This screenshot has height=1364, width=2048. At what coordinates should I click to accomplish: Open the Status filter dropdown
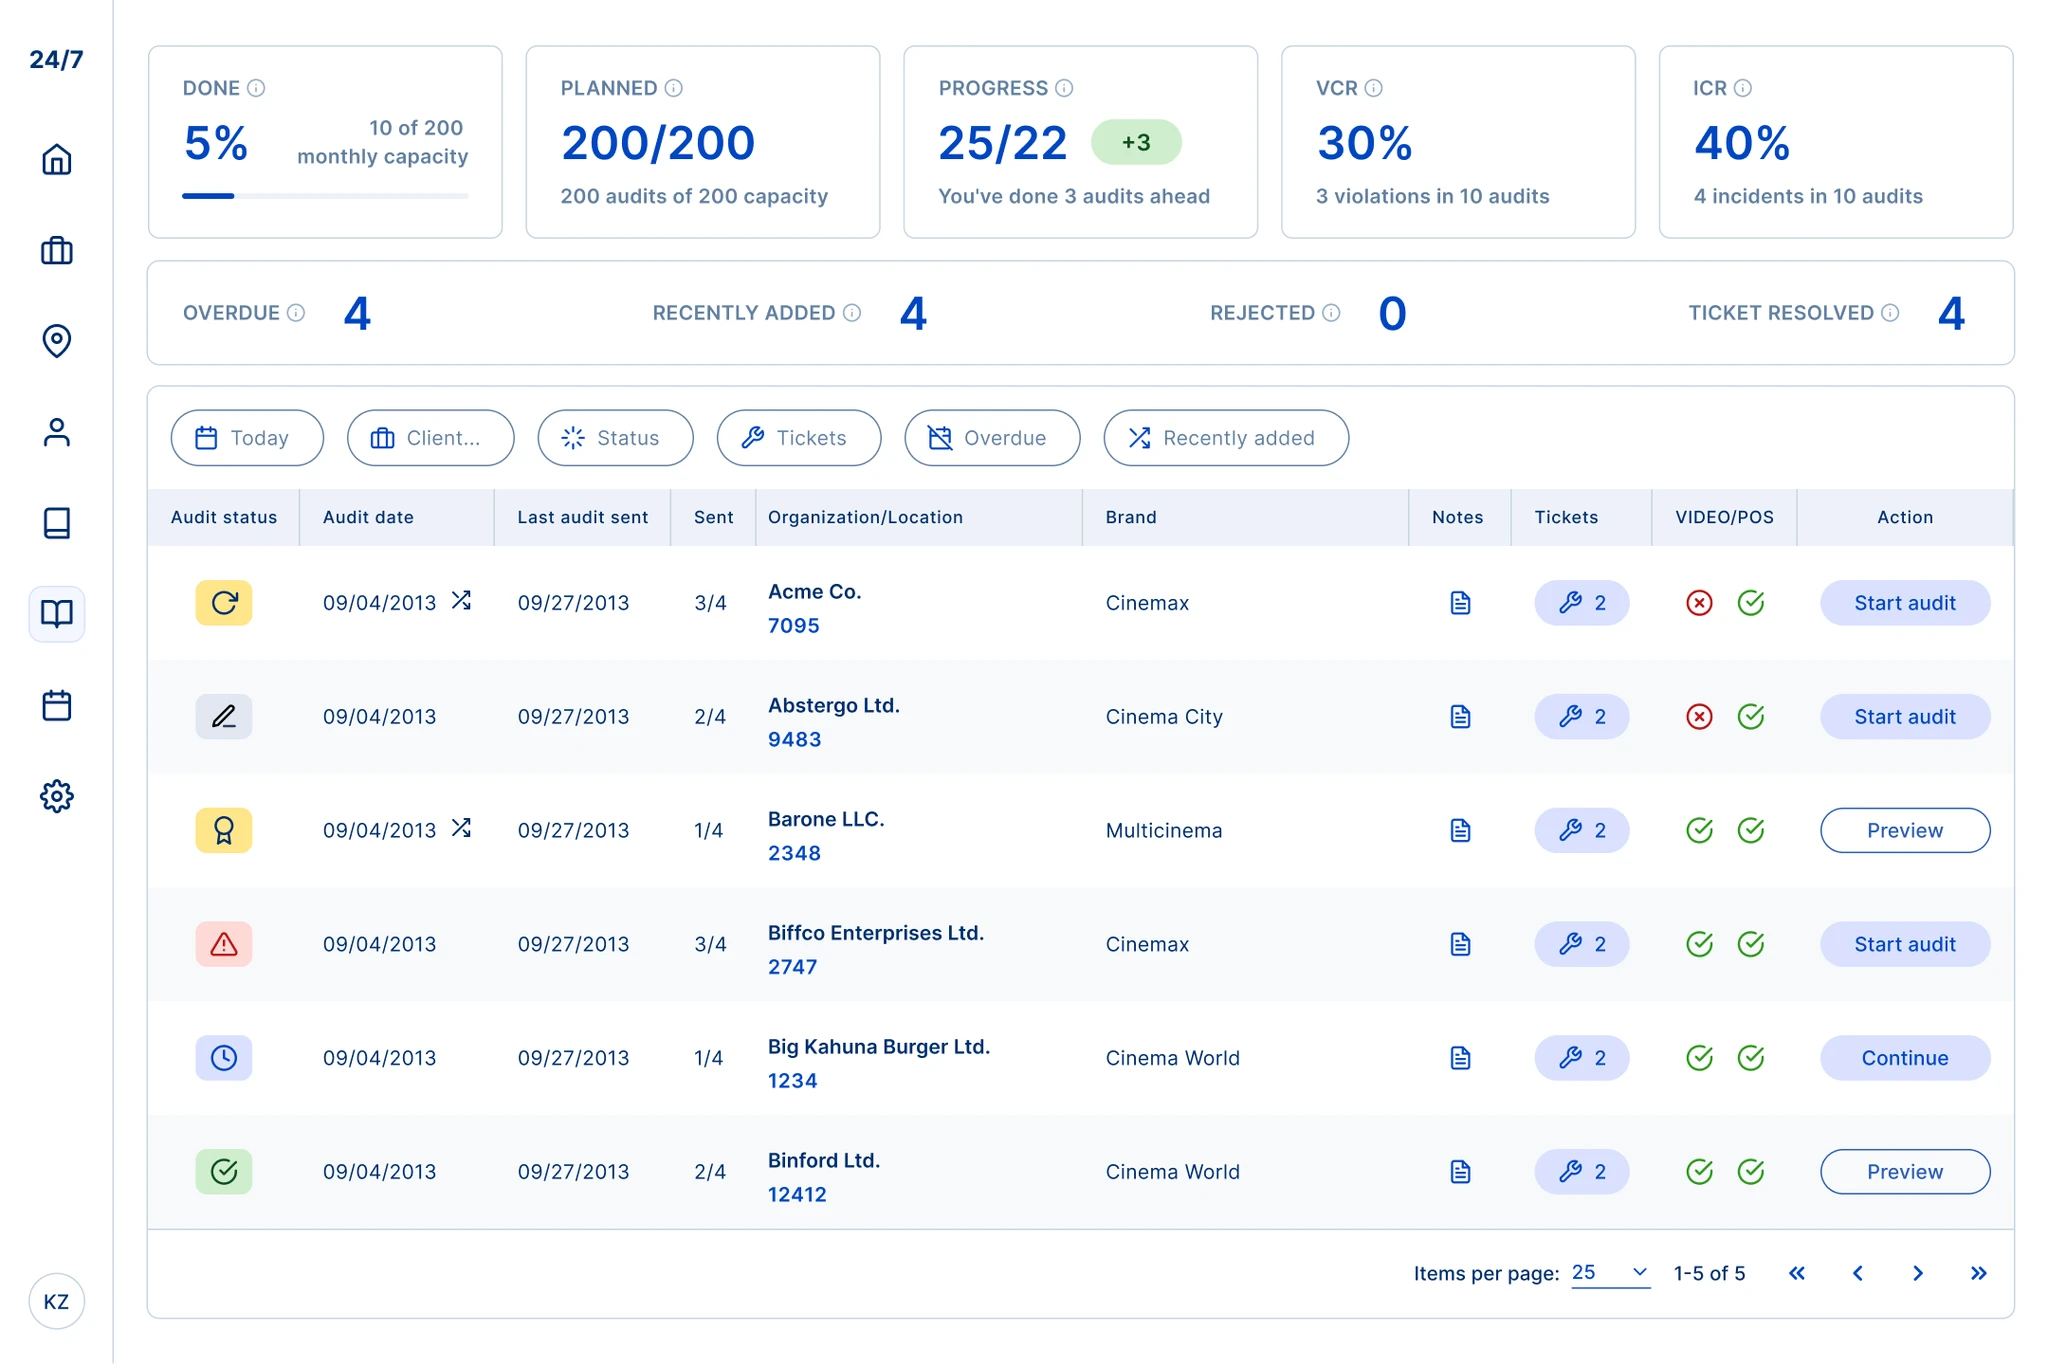coord(614,438)
